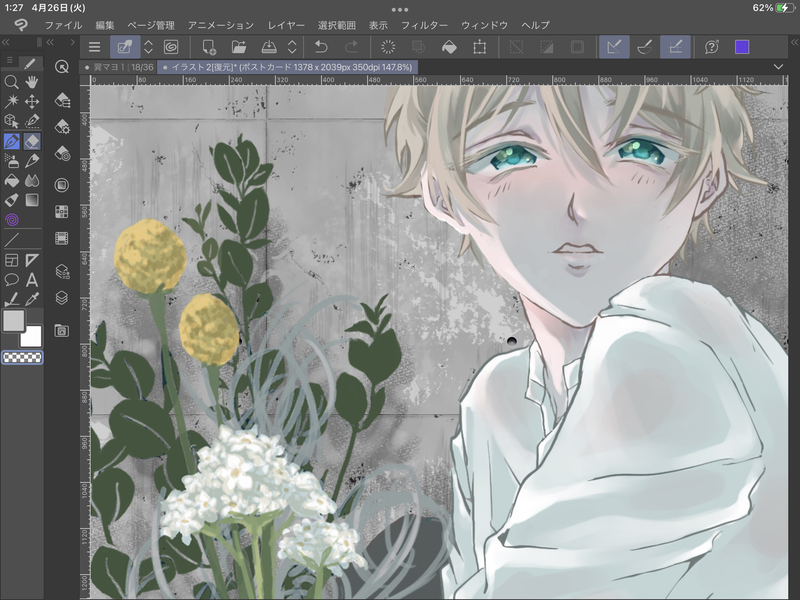The height and width of the screenshot is (600, 800).
Task: Open the Quick Access palette
Action: tap(62, 67)
